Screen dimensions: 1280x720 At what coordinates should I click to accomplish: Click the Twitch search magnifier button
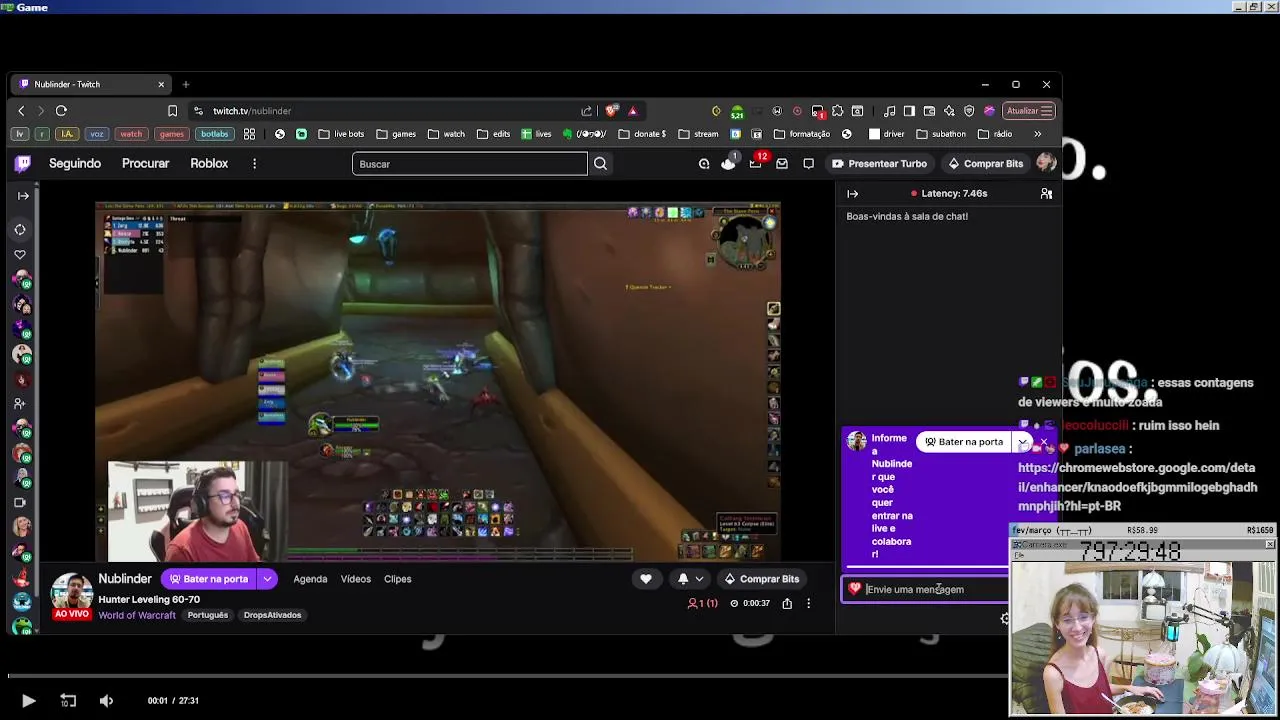[600, 164]
